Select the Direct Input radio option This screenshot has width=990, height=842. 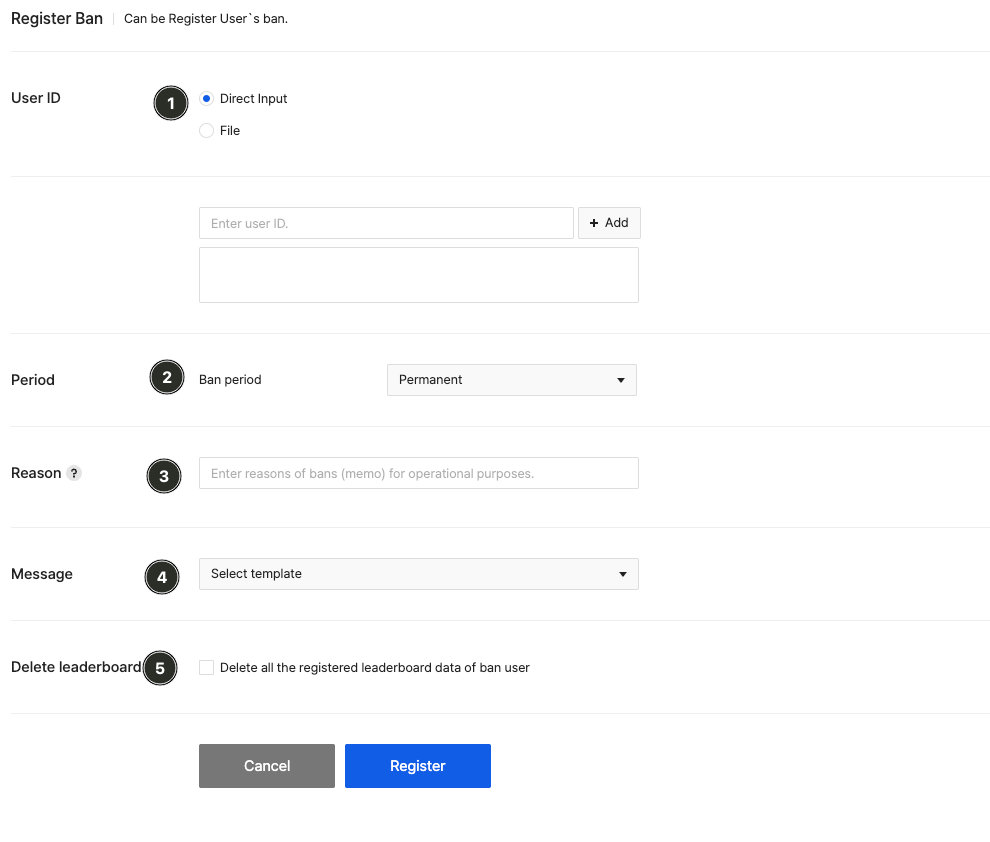coord(206,98)
